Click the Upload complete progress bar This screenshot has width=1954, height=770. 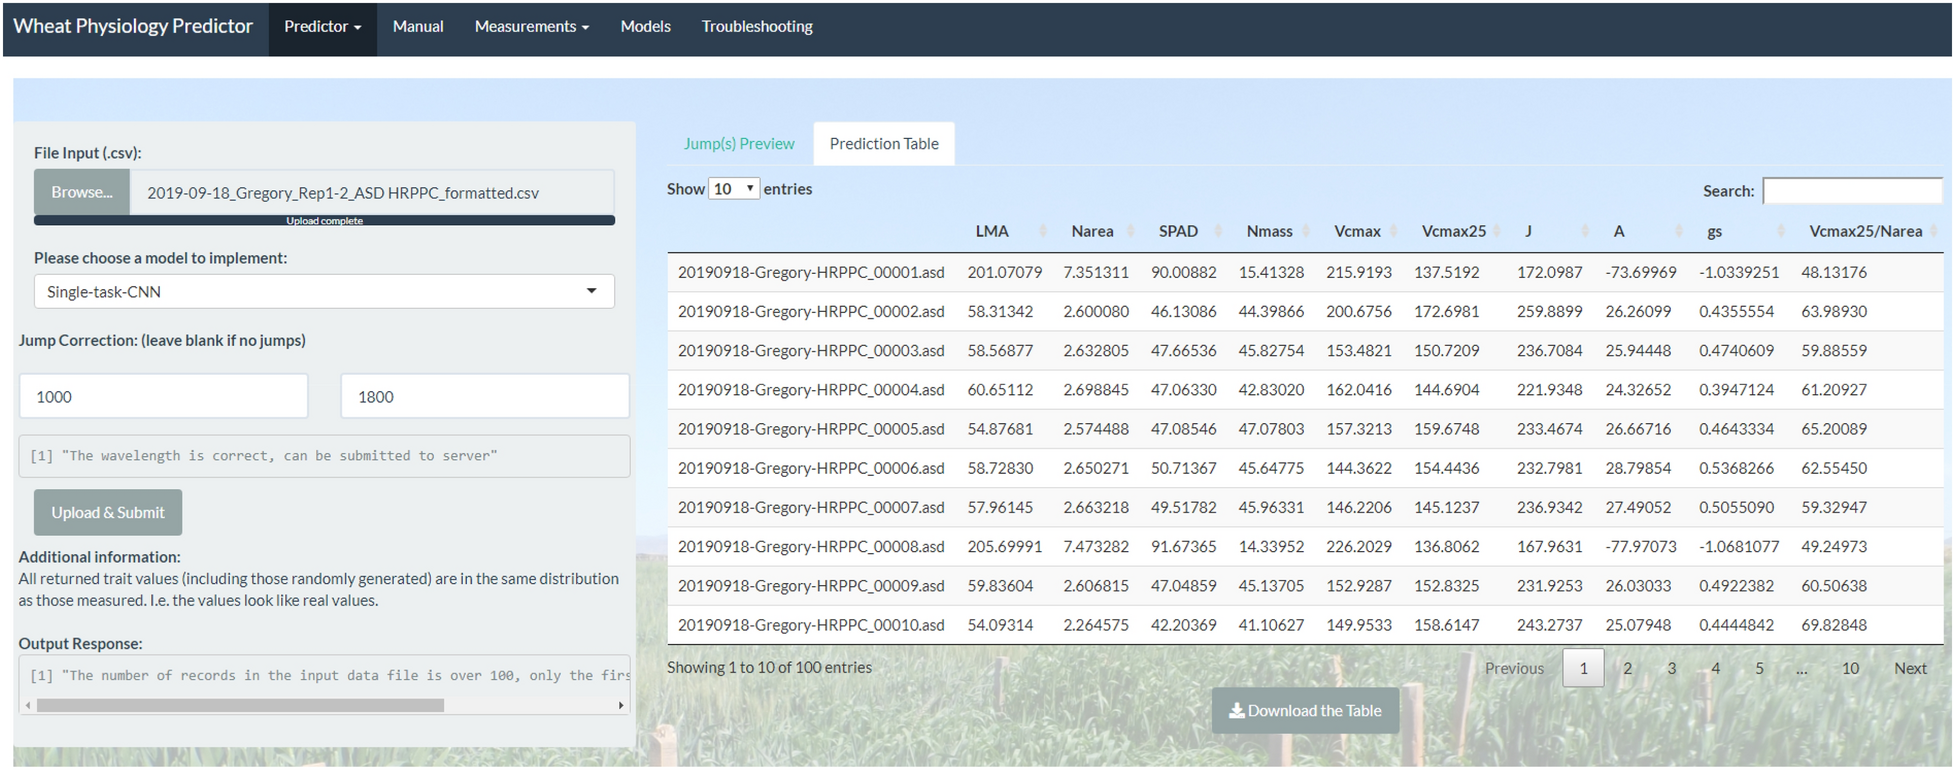(324, 220)
